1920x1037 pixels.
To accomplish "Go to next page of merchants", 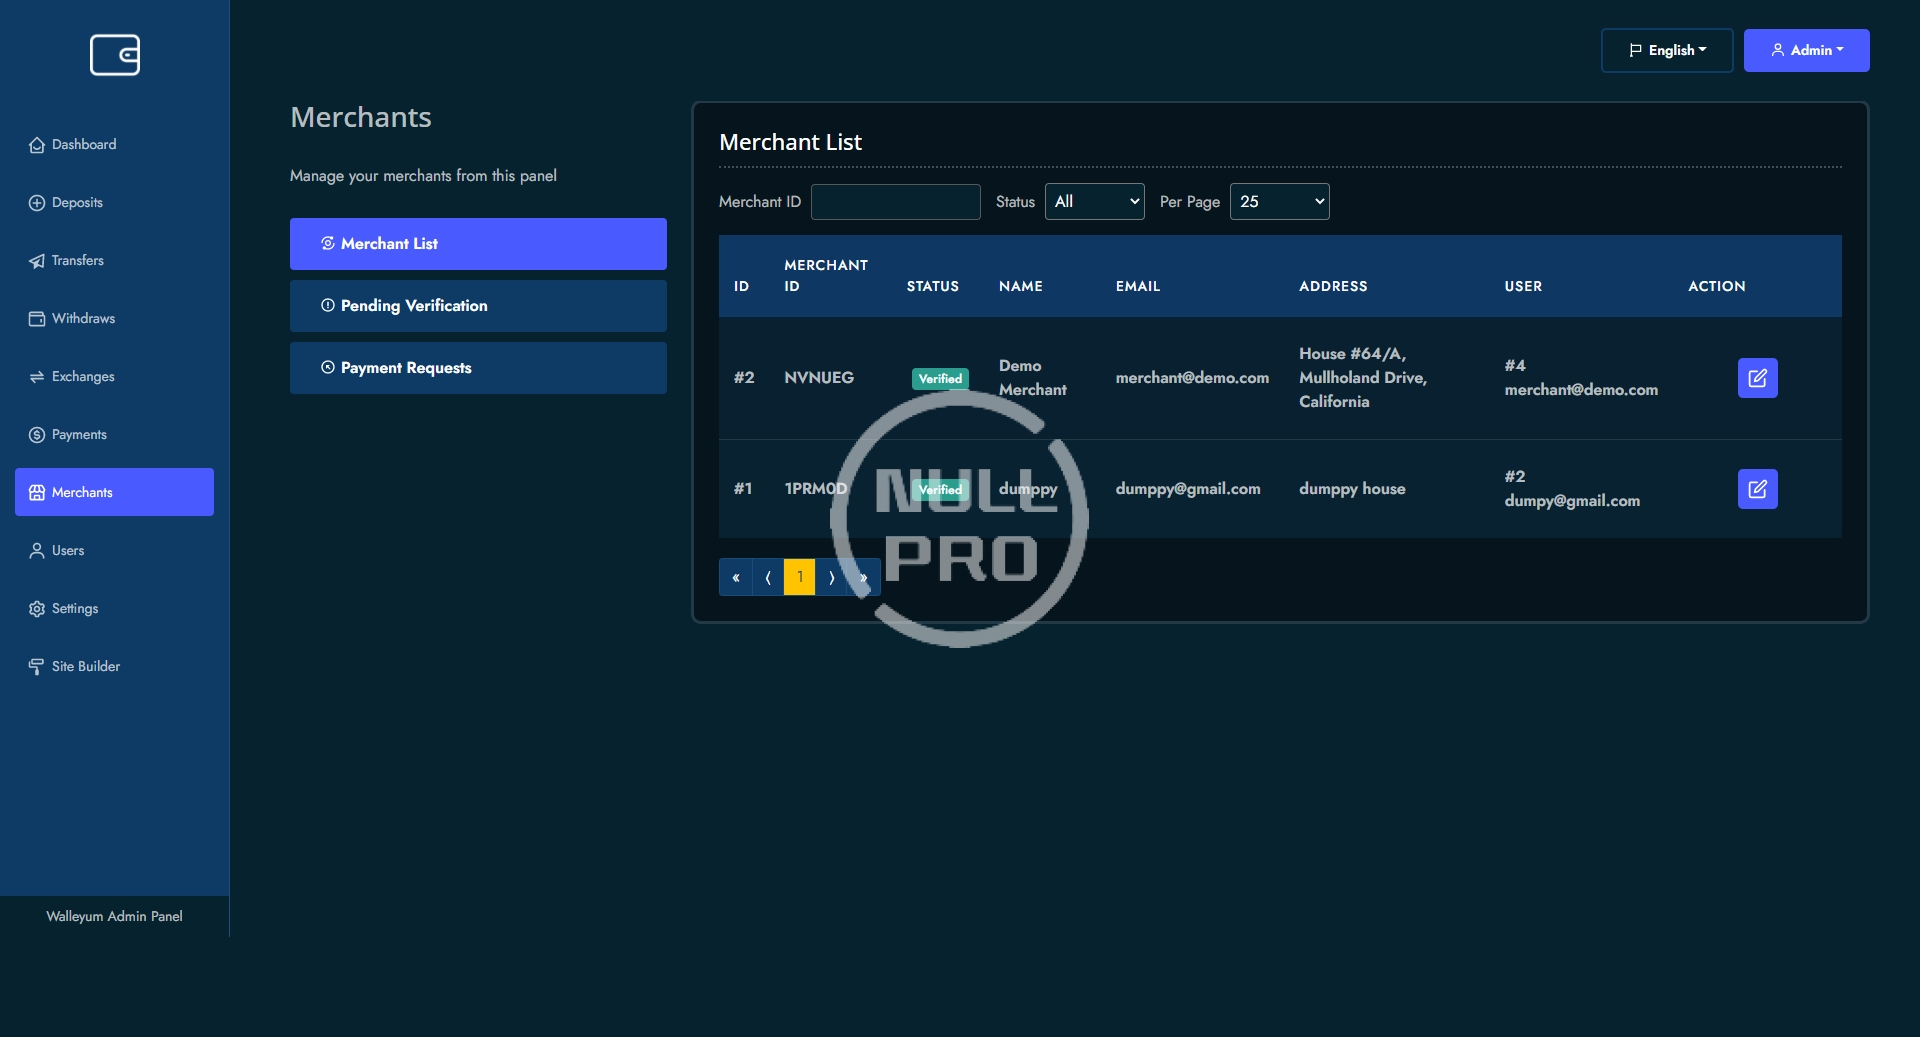I will coord(831,577).
